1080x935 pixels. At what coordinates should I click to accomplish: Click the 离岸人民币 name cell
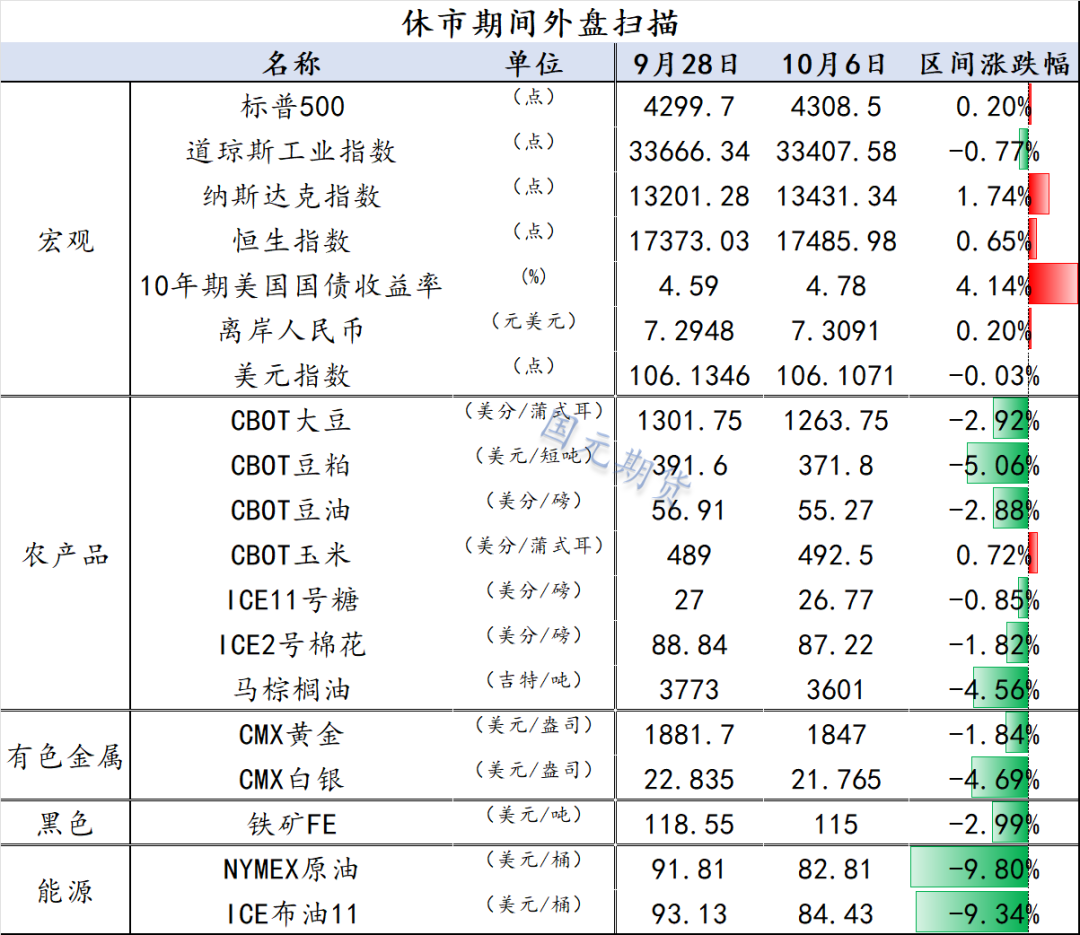tap(291, 331)
